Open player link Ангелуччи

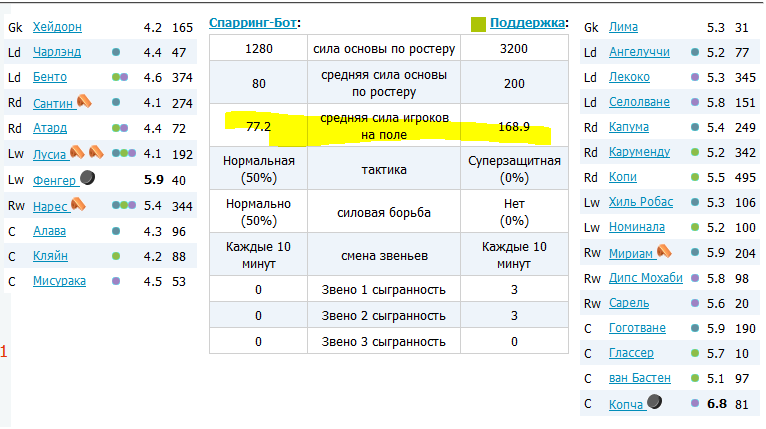639,52
